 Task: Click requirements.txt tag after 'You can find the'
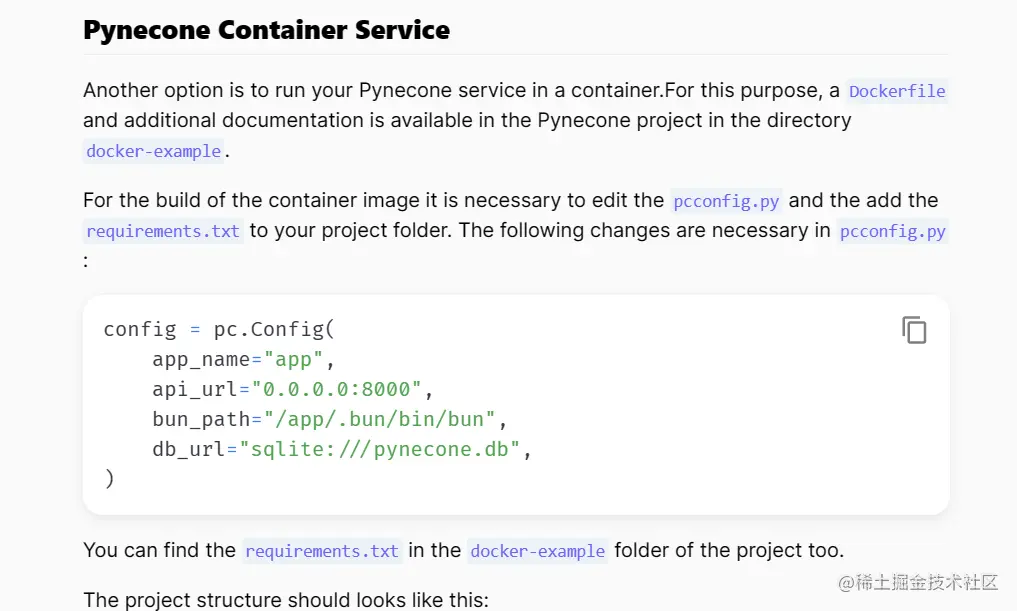click(322, 551)
